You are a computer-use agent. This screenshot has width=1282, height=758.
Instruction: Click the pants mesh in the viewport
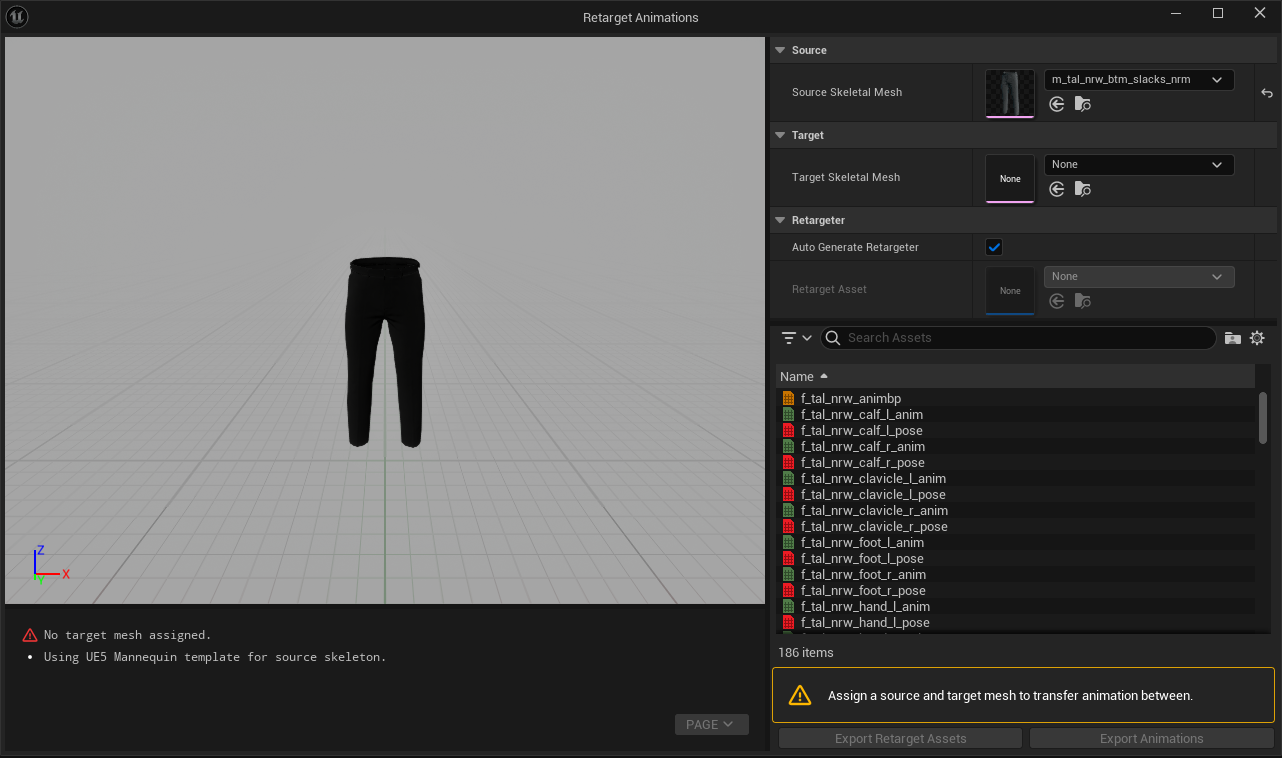[x=385, y=351]
